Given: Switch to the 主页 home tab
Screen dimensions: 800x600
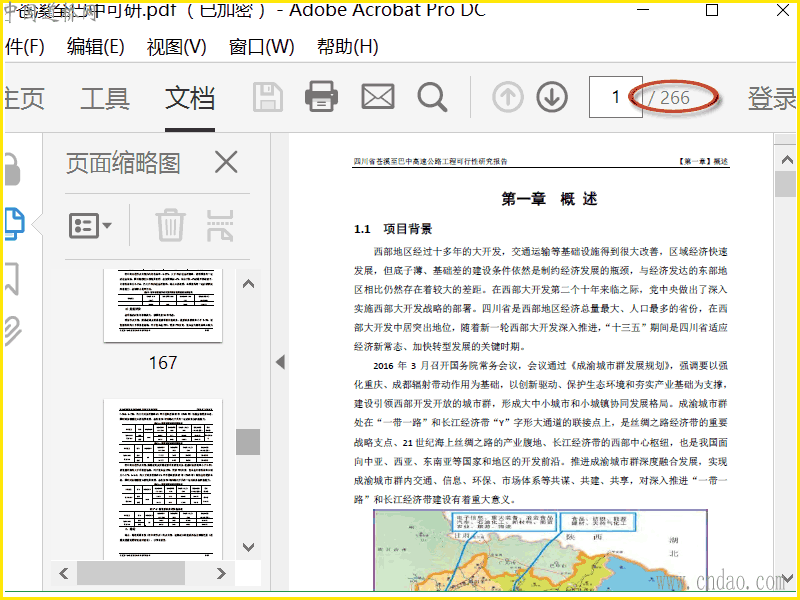Looking at the screenshot, I should pos(24,98).
